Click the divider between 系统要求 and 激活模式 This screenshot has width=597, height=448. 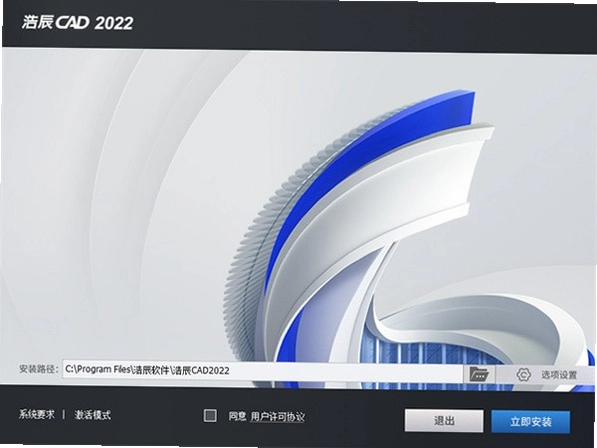64,415
